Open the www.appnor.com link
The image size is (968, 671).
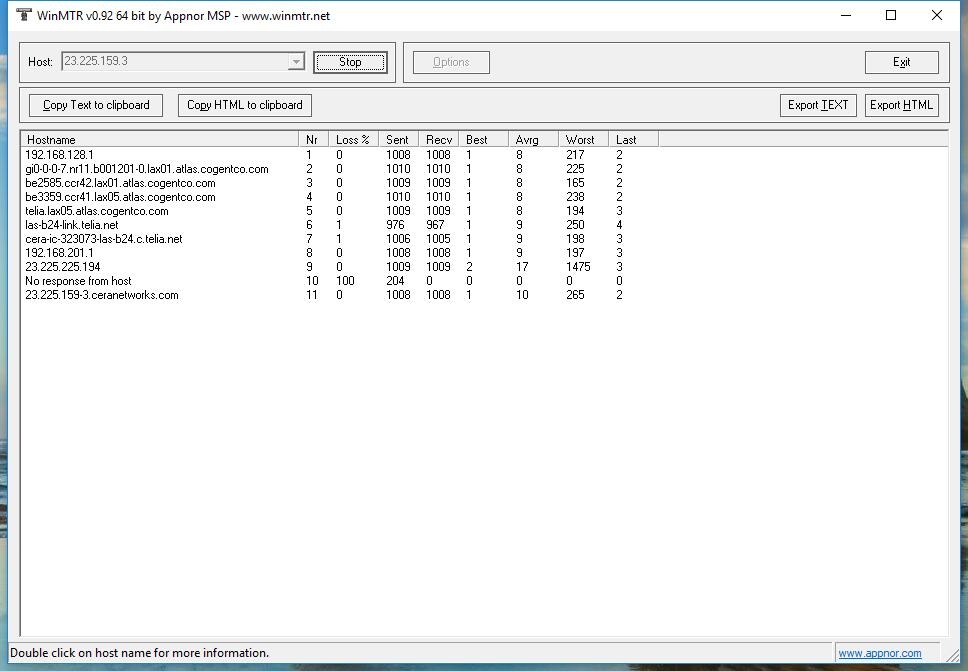(x=880, y=653)
